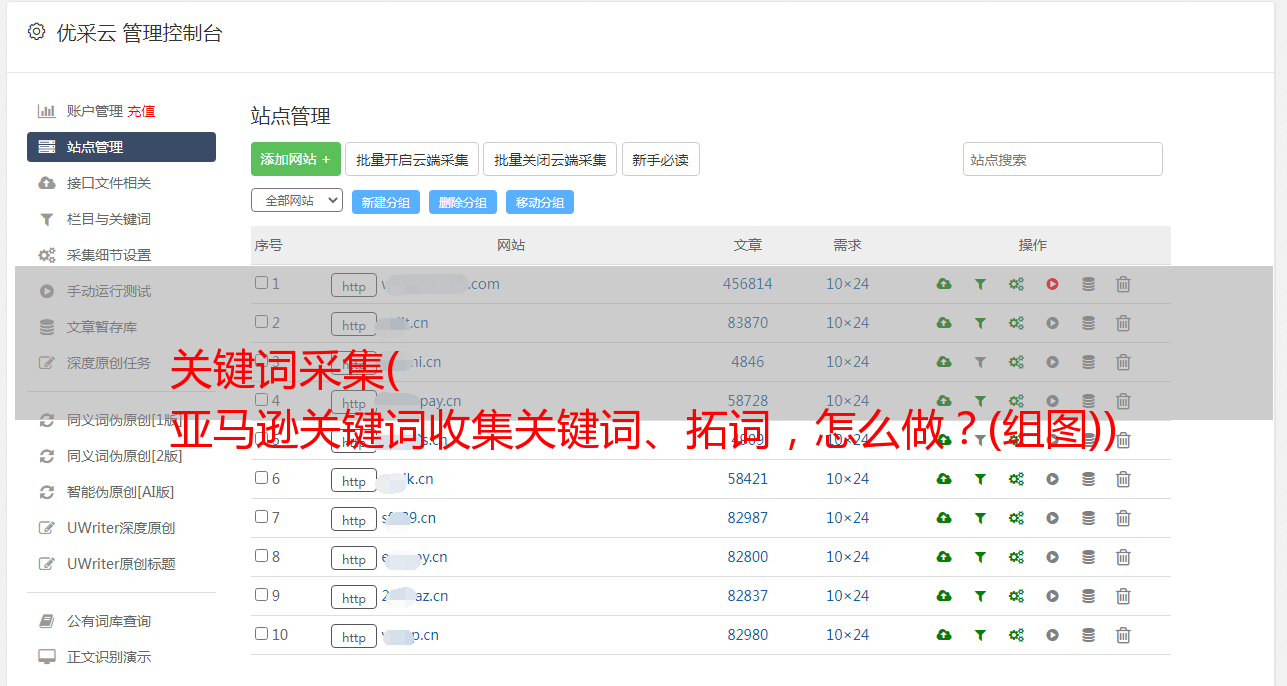
Task: Open the 全部网站 group dropdown
Action: (297, 201)
